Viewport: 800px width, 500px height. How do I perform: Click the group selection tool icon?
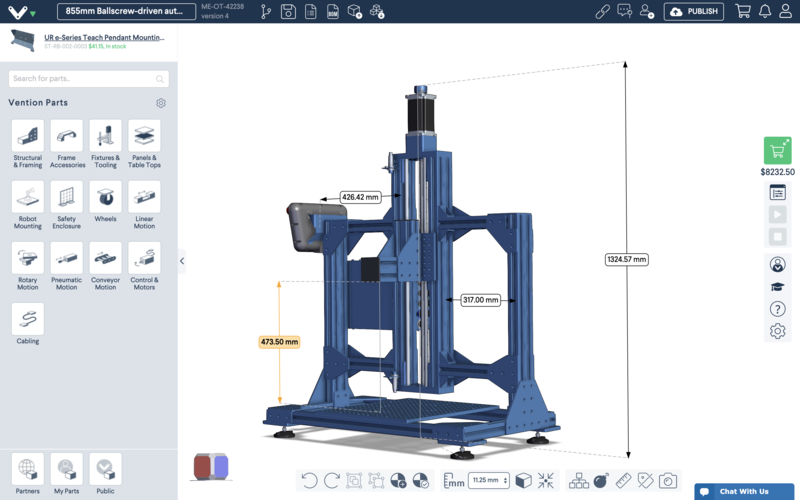pyautogui.click(x=354, y=481)
